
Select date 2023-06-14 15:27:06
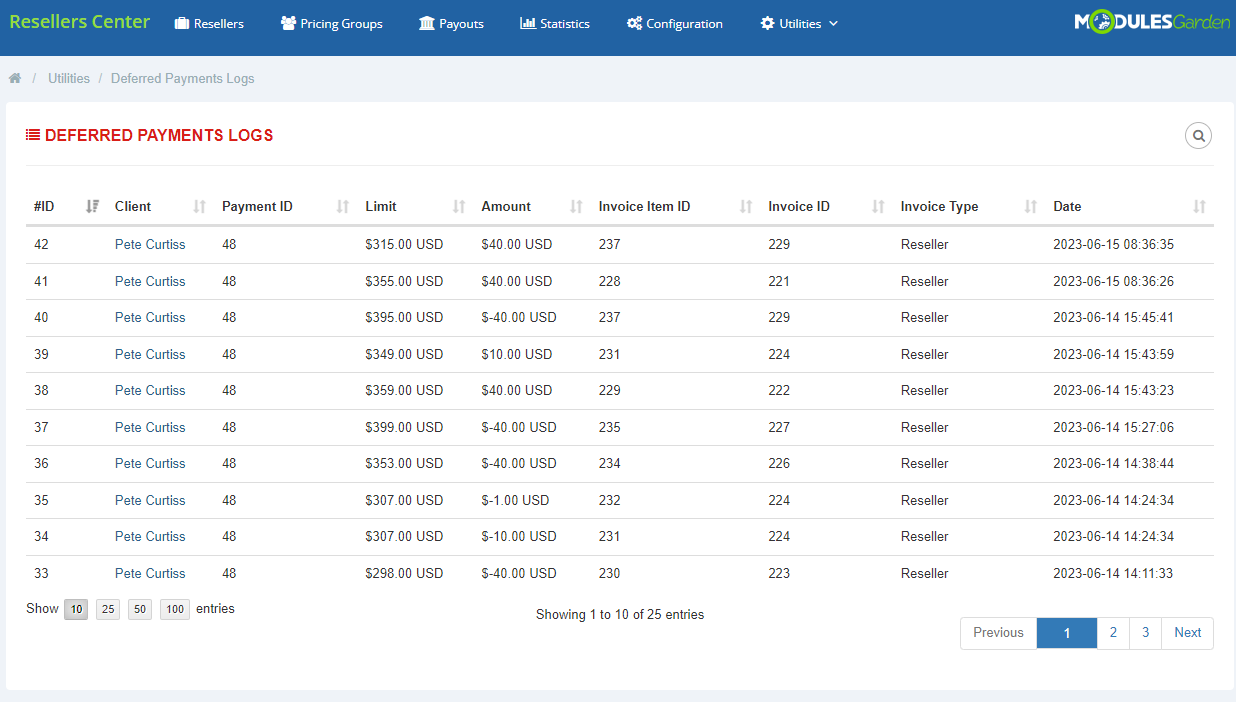pyautogui.click(x=1113, y=427)
